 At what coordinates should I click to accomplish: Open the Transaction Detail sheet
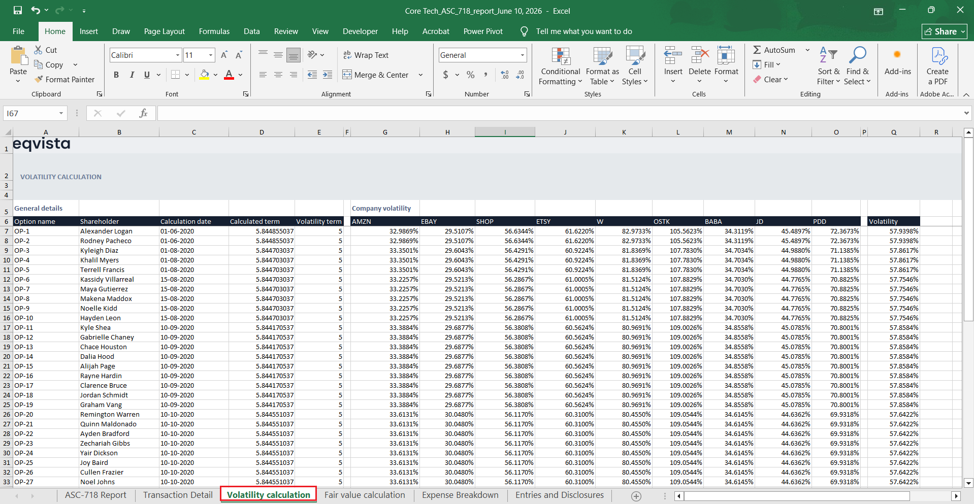(x=176, y=495)
